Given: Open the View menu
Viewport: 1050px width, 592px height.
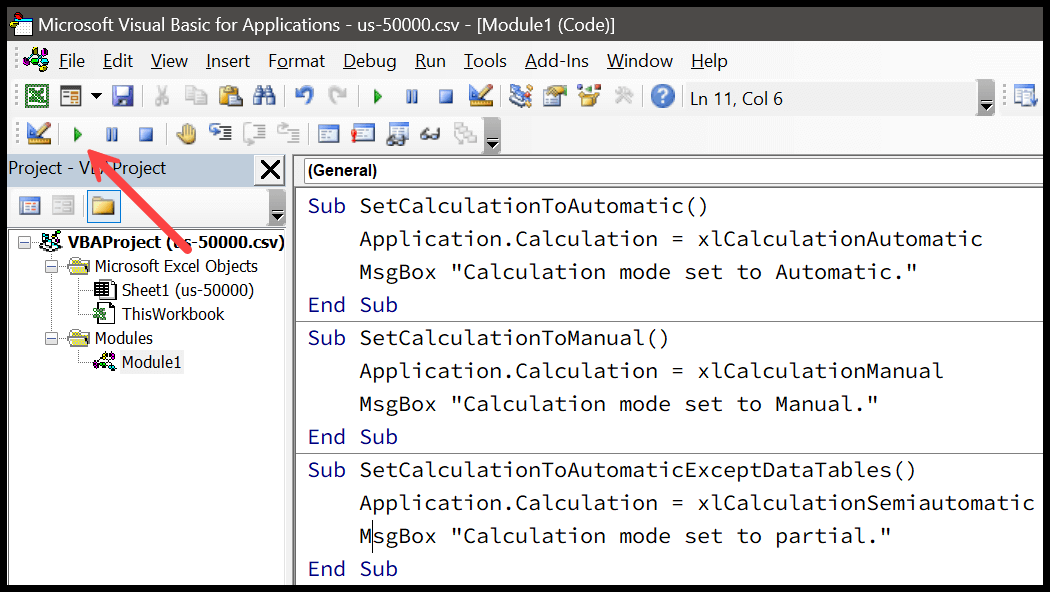Looking at the screenshot, I should point(169,61).
